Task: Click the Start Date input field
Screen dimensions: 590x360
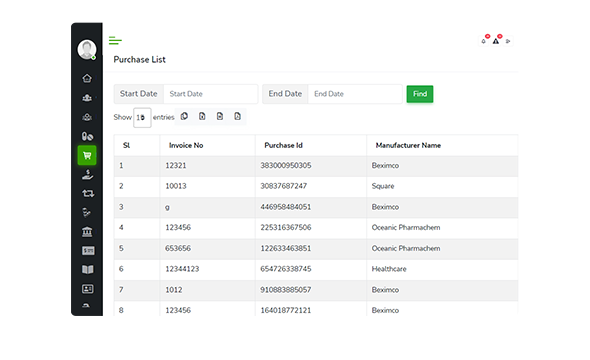Action: point(211,94)
